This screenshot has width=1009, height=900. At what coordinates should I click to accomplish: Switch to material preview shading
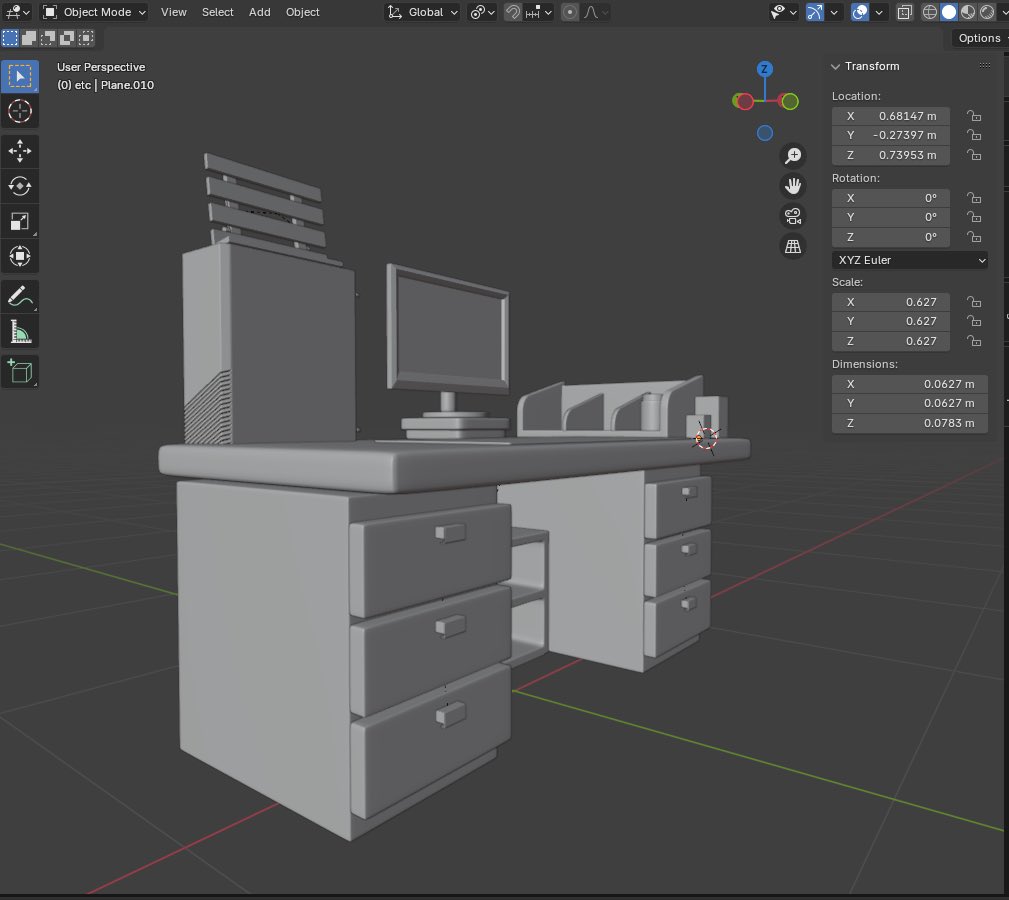coord(968,12)
